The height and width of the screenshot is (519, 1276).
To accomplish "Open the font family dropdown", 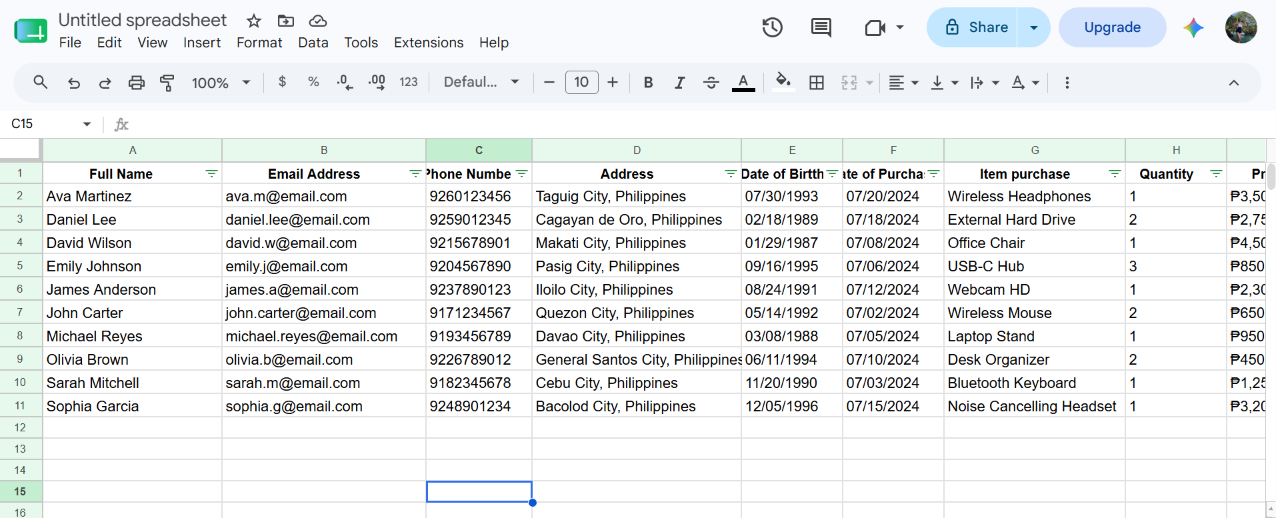I will pos(482,82).
